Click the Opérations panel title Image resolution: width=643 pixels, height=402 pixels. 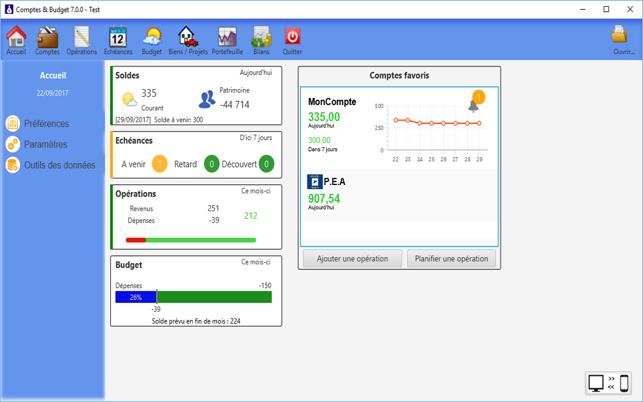[136, 194]
